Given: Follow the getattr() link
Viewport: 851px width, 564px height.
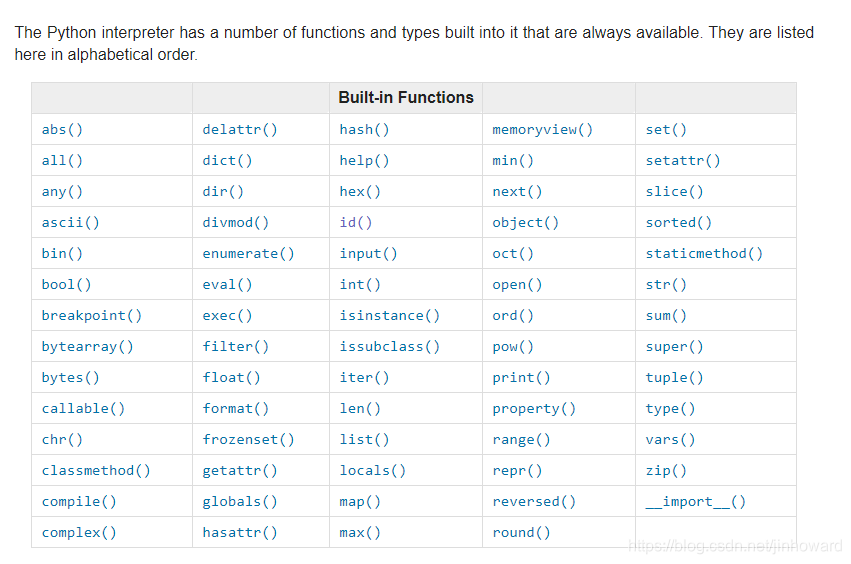Looking at the screenshot, I should (240, 470).
